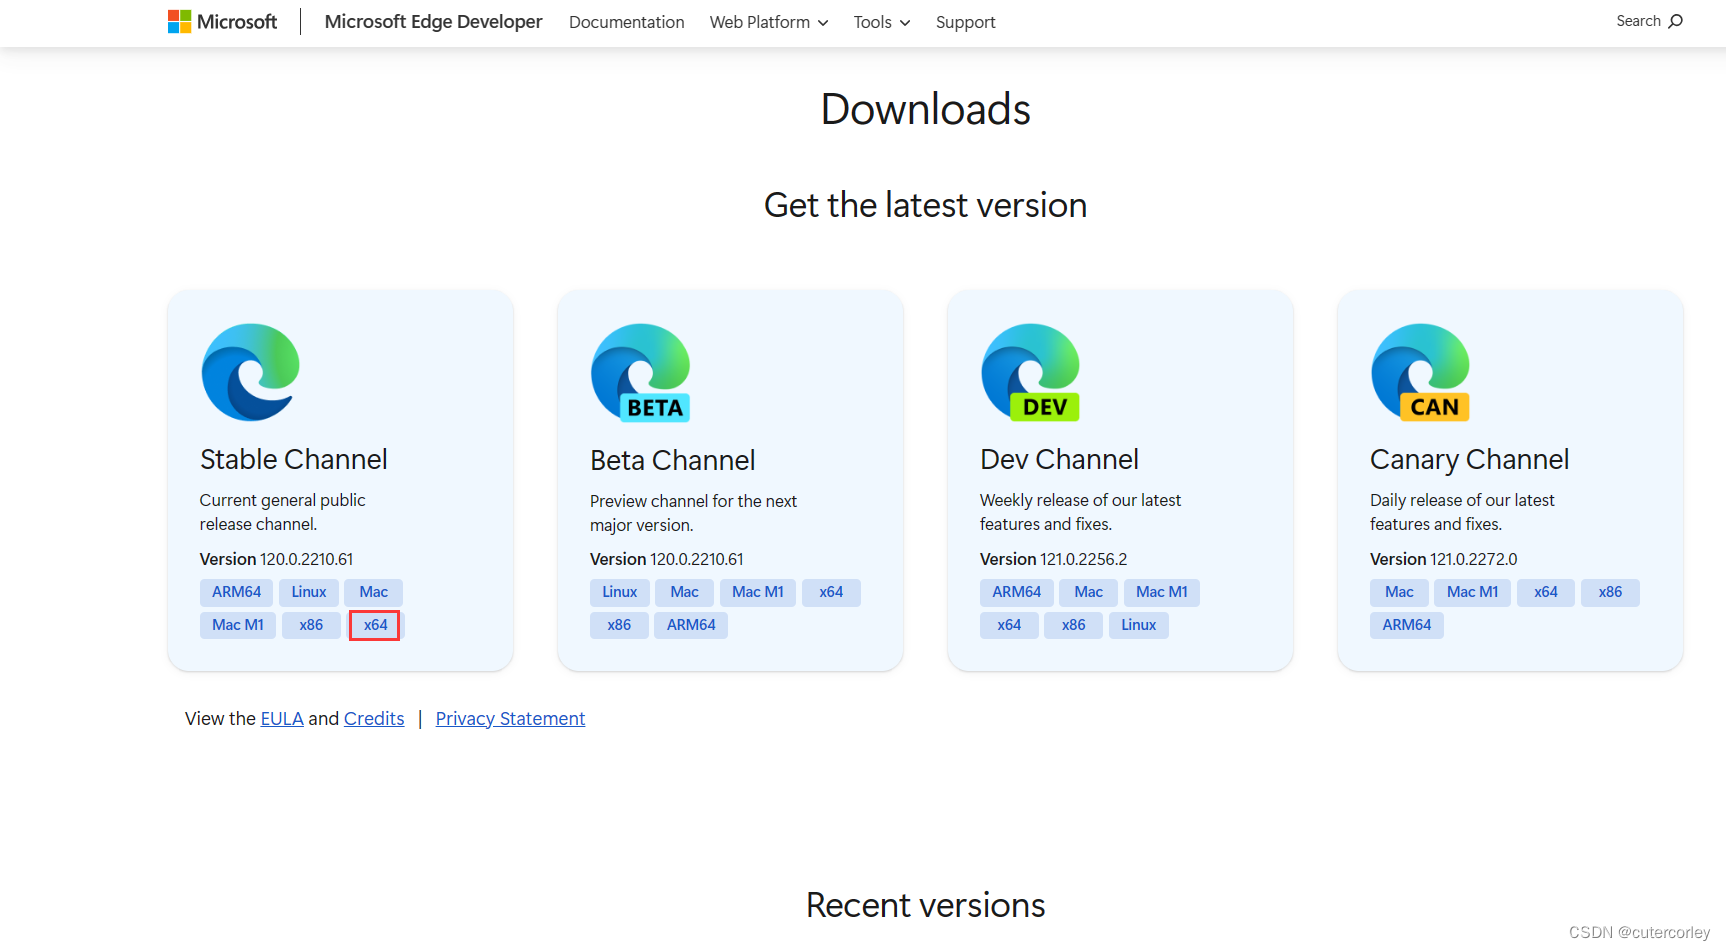Download Canary Channel x64 driver
Screen dimensions: 1726x951
[x=1546, y=592]
